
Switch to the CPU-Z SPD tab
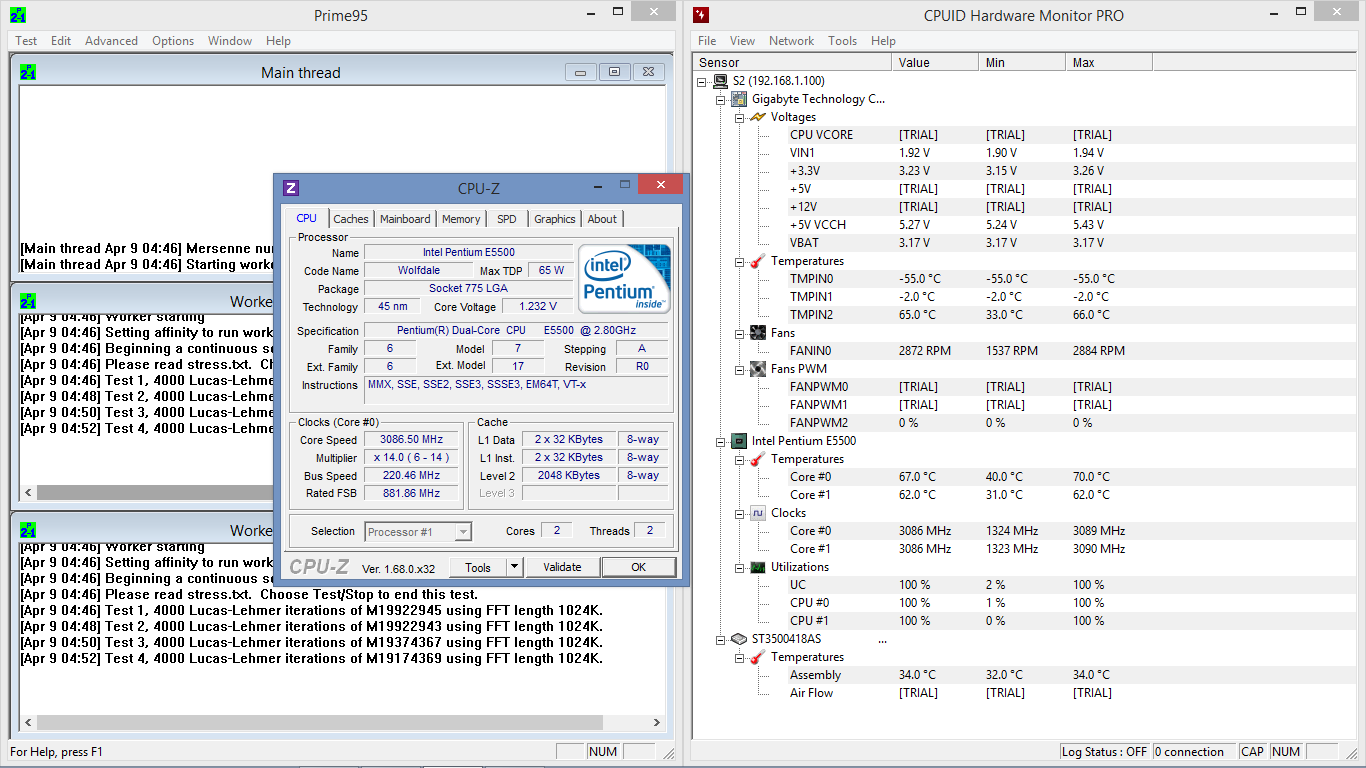[x=507, y=219]
